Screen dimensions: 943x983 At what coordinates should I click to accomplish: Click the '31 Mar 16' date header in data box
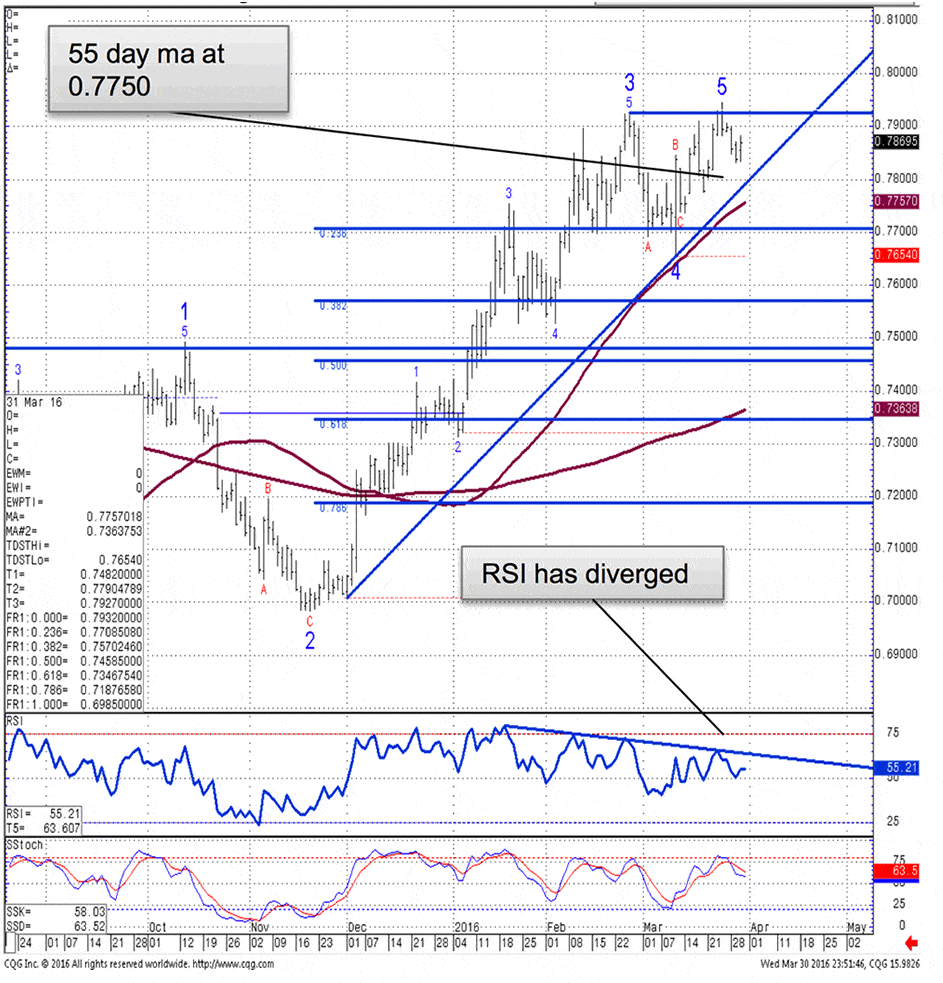tap(29, 402)
